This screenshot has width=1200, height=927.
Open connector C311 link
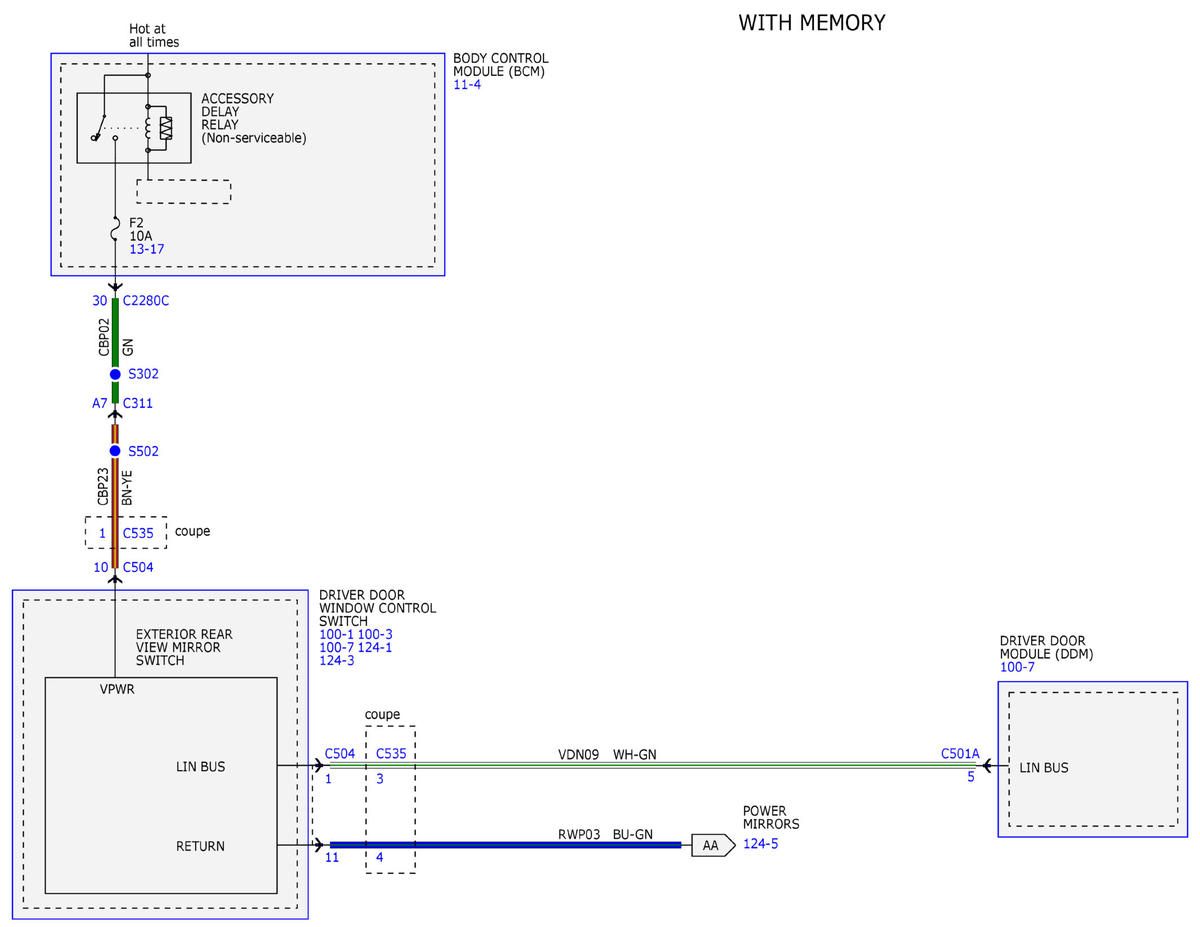point(138,403)
